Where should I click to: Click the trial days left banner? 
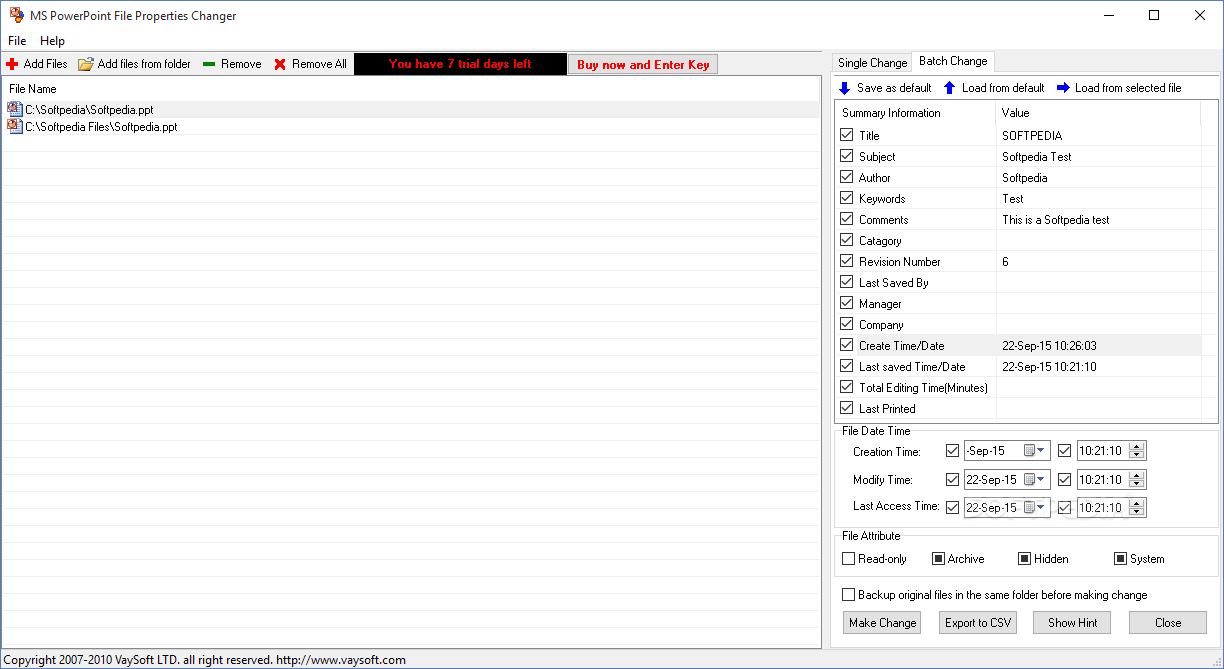tap(460, 64)
